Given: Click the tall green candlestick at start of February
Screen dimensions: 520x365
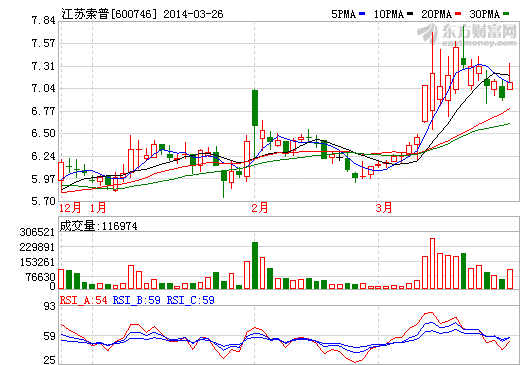Looking at the screenshot, I should (255, 108).
